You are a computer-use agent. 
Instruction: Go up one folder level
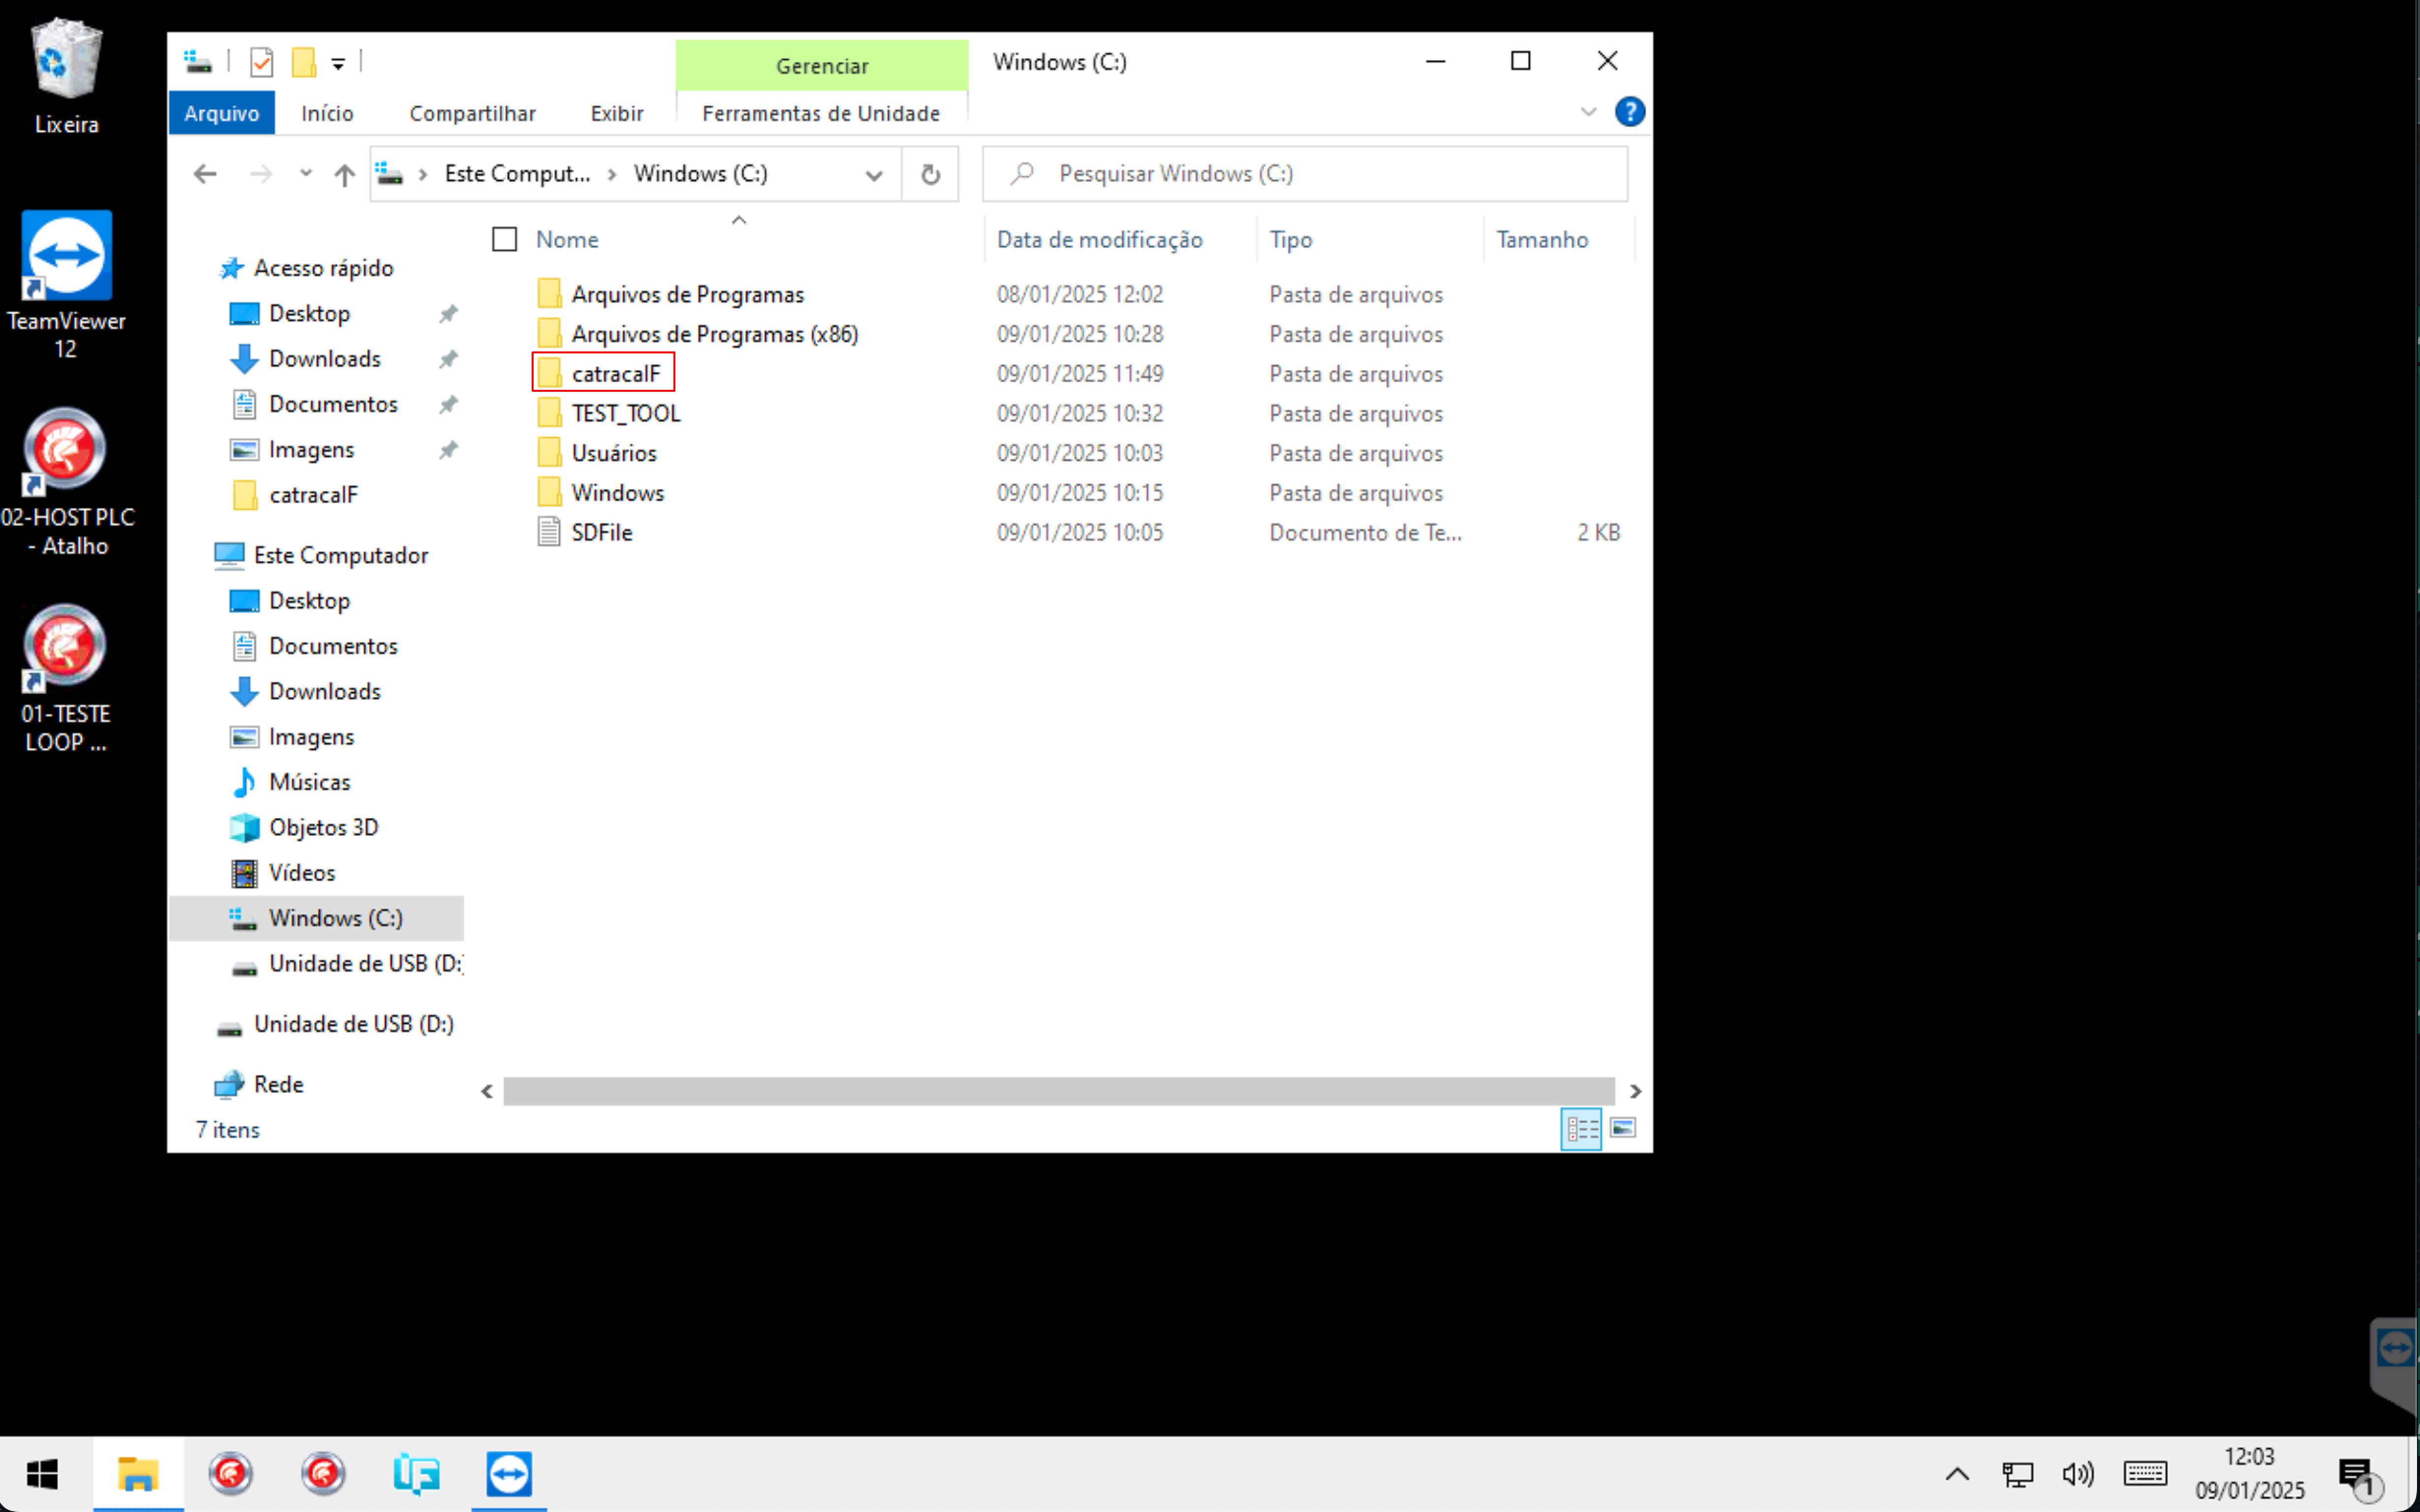point(344,174)
